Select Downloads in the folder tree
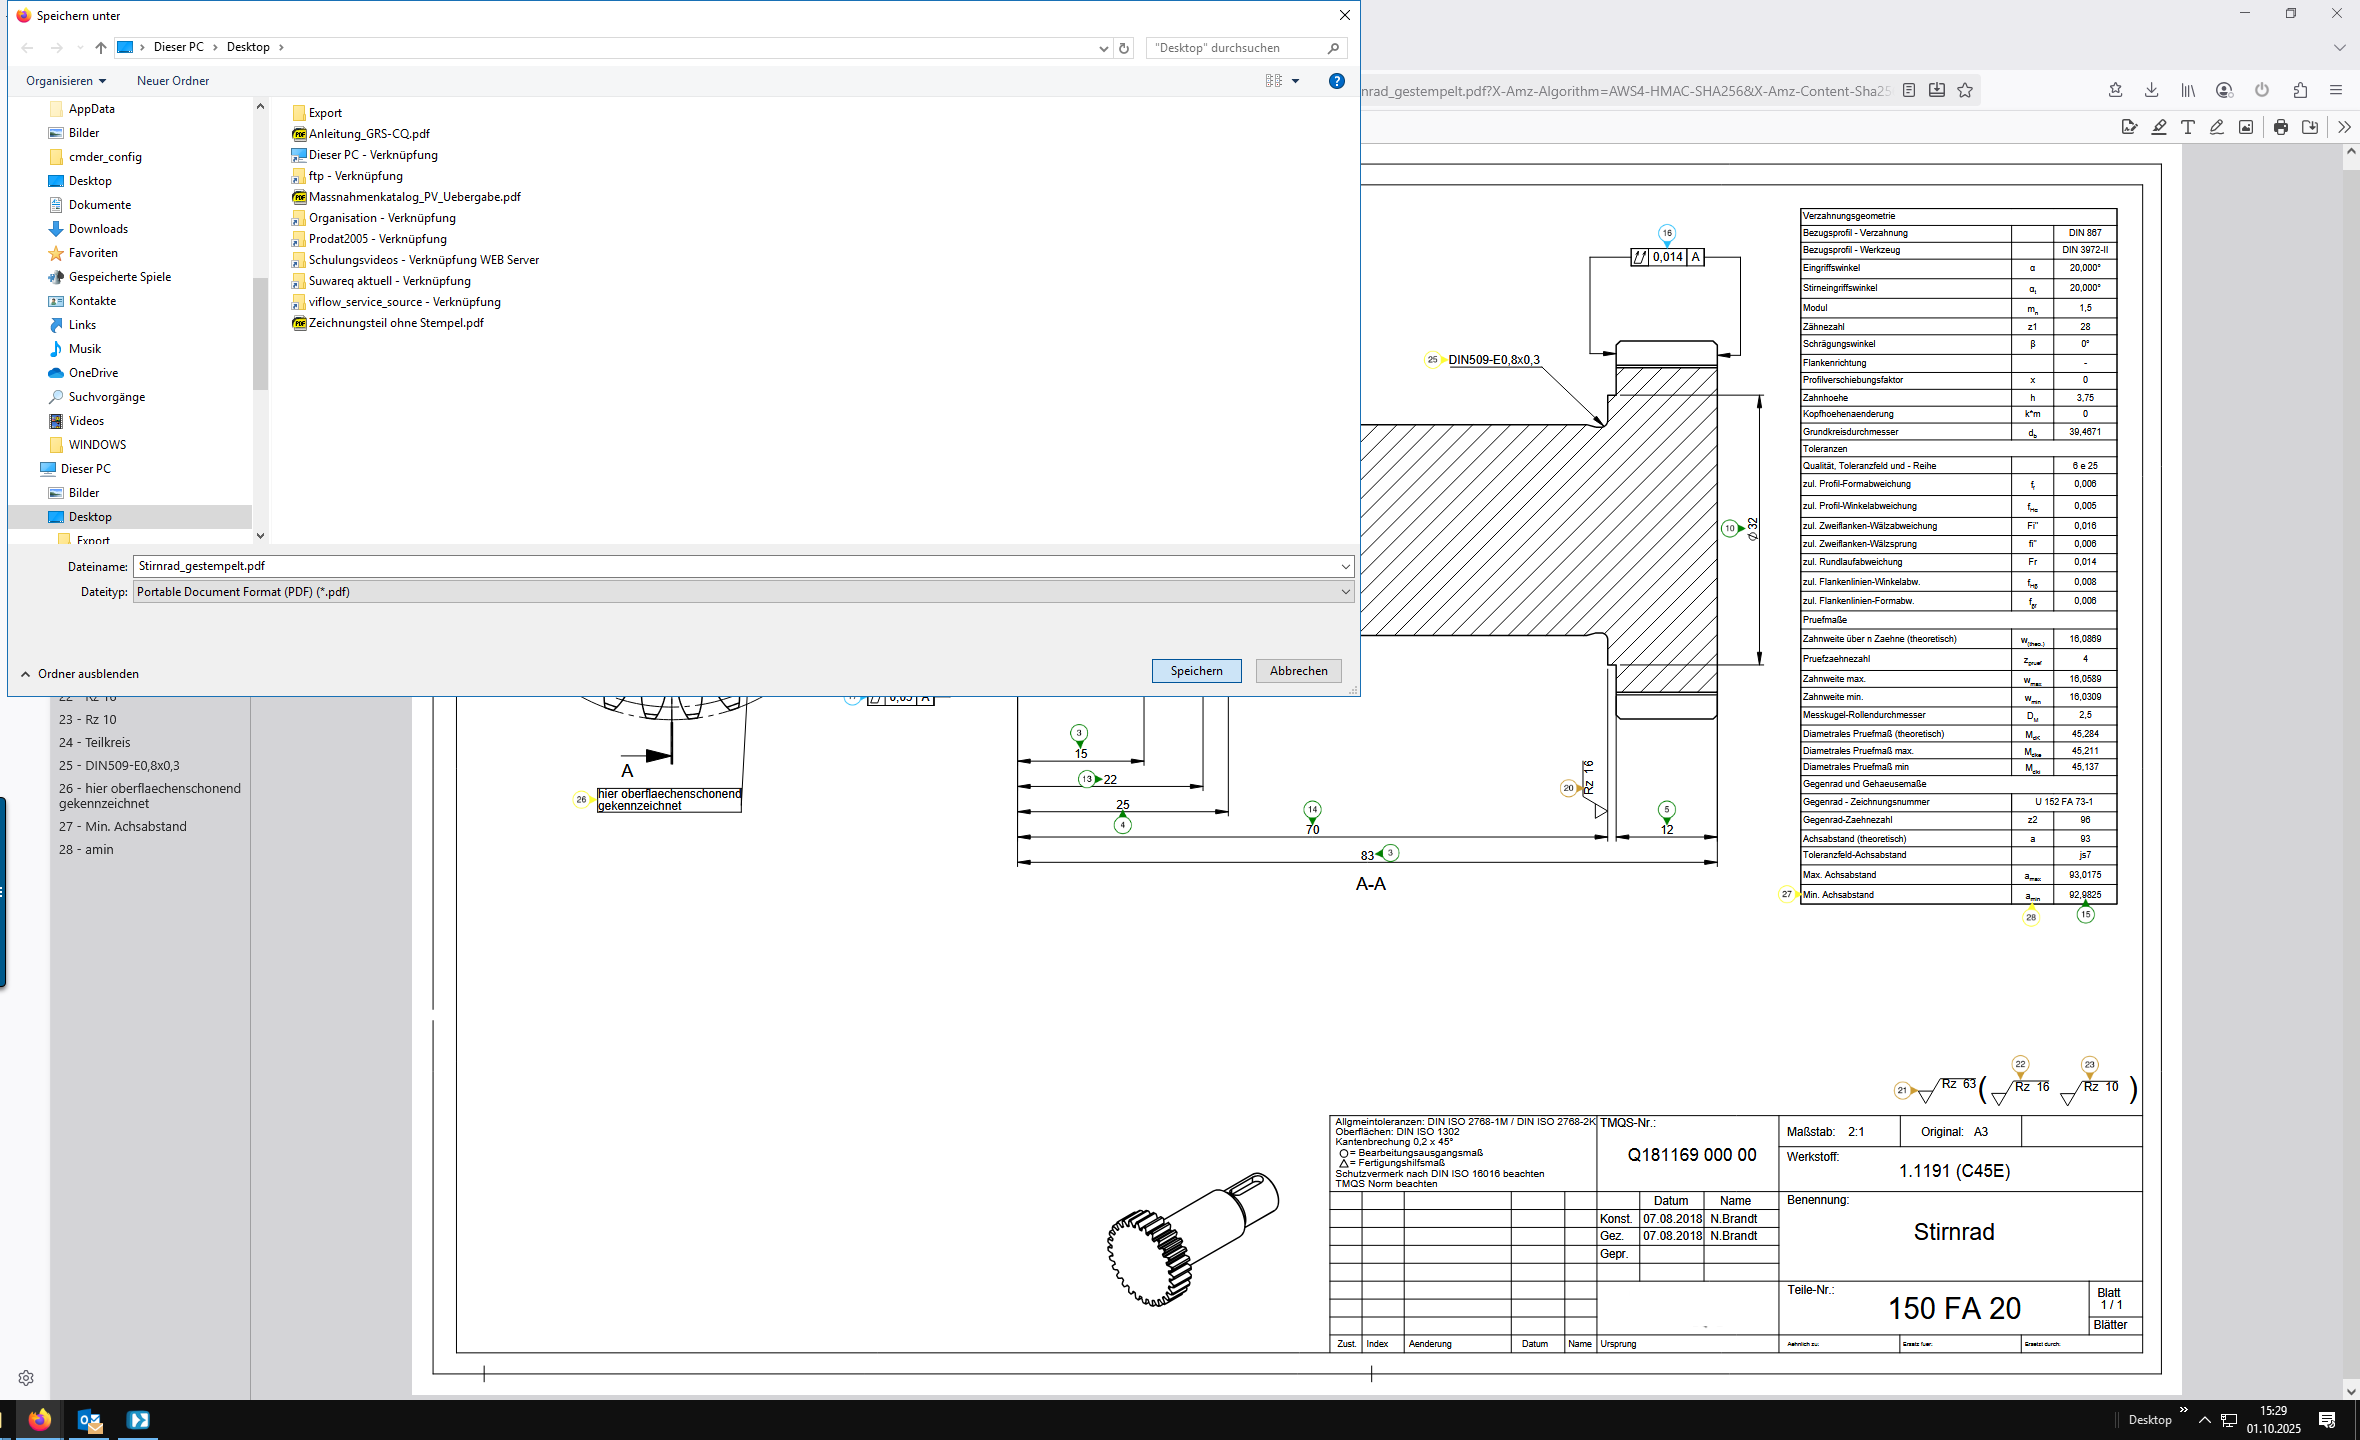This screenshot has height=1440, width=2360. (x=98, y=229)
